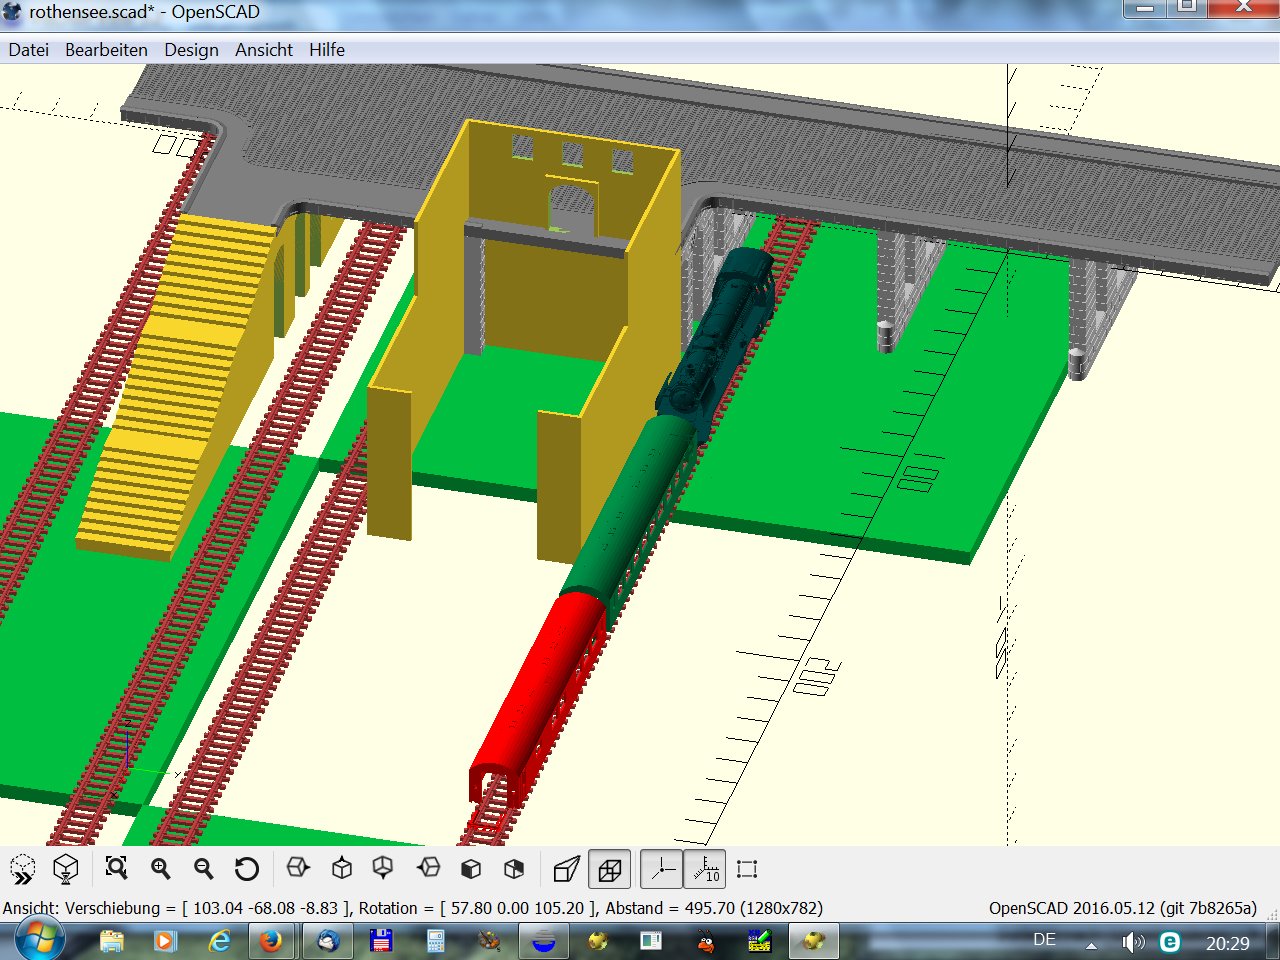Toggle Perspective projection mode
This screenshot has height=960, width=1280.
566,869
